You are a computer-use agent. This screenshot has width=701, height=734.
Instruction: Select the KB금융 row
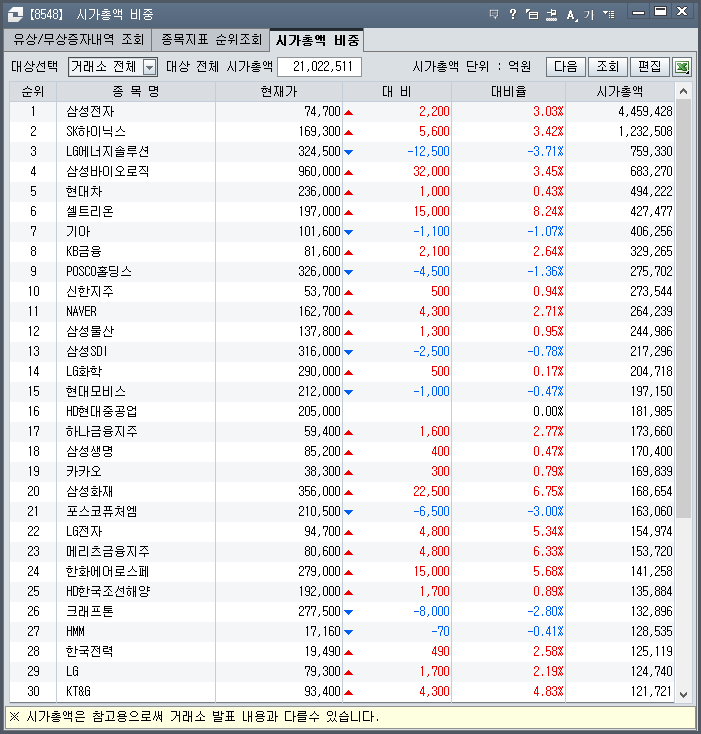click(342, 251)
